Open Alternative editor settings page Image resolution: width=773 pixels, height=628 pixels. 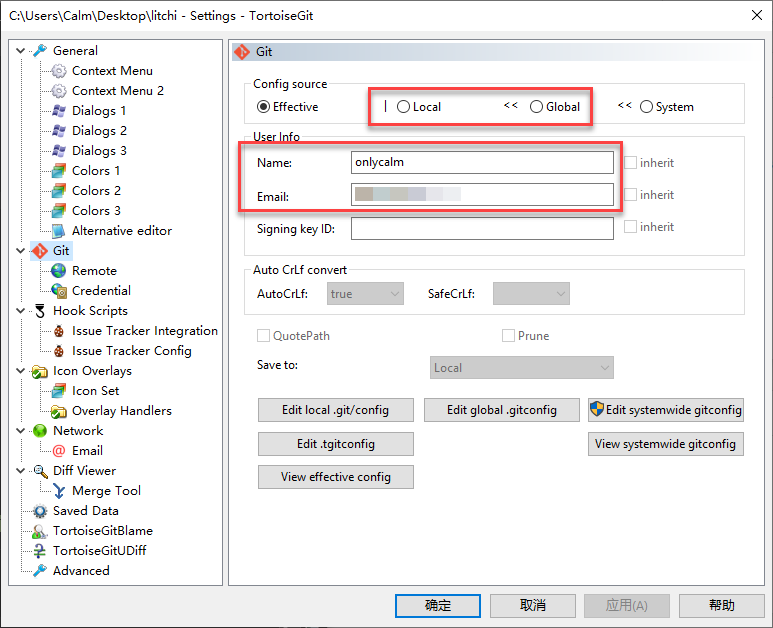pos(122,231)
